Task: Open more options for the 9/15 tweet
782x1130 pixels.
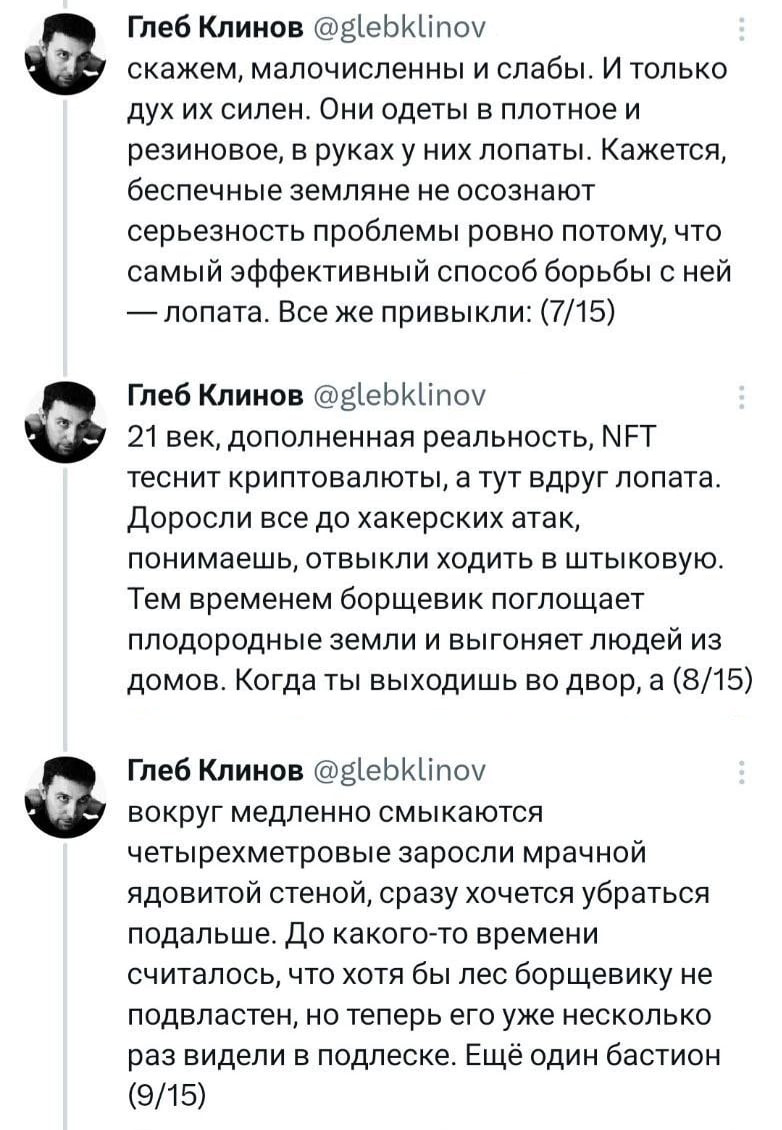Action: [742, 772]
